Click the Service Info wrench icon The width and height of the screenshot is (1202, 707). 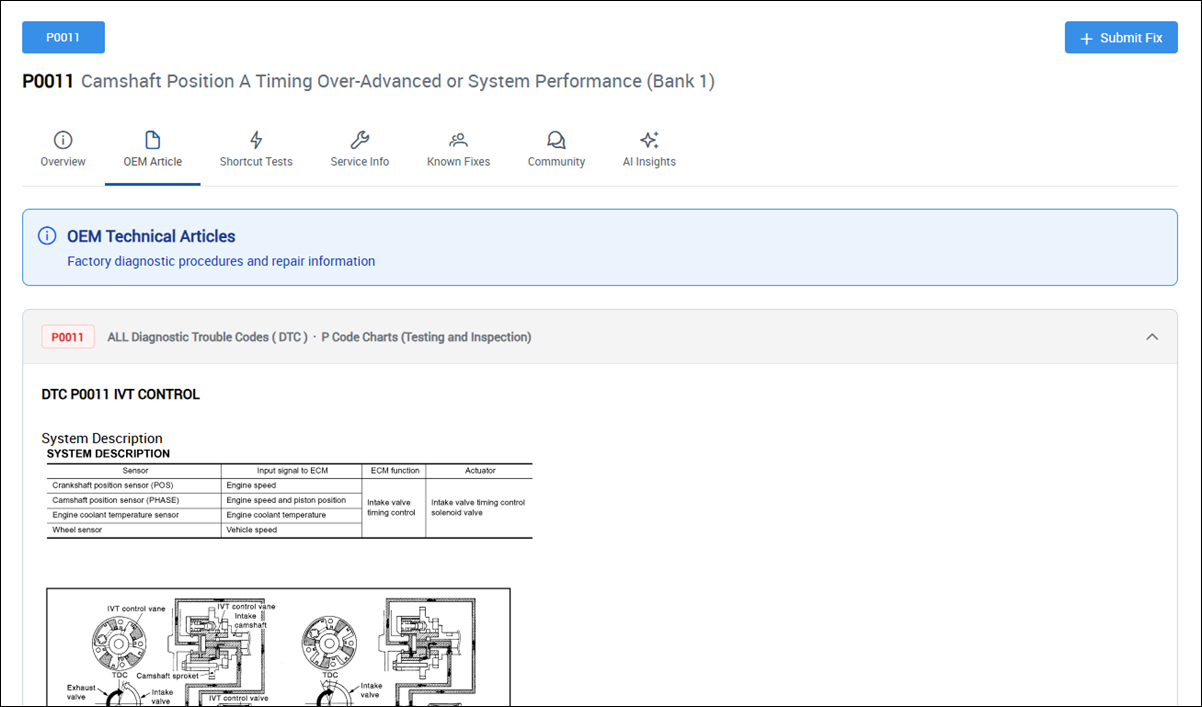tap(360, 140)
